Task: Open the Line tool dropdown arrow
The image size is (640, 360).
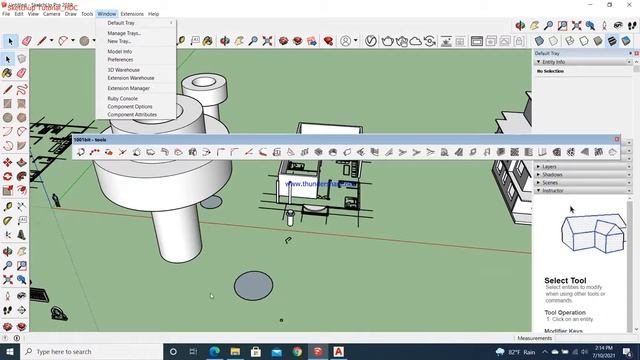Action: click(x=51, y=40)
